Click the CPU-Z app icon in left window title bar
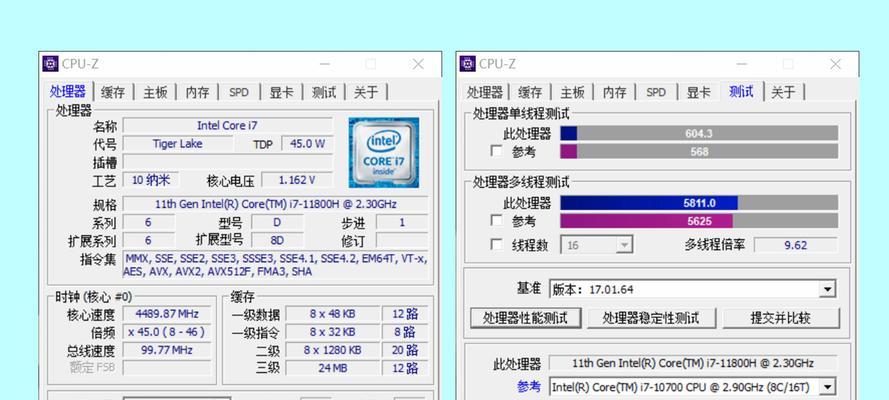 (50, 64)
